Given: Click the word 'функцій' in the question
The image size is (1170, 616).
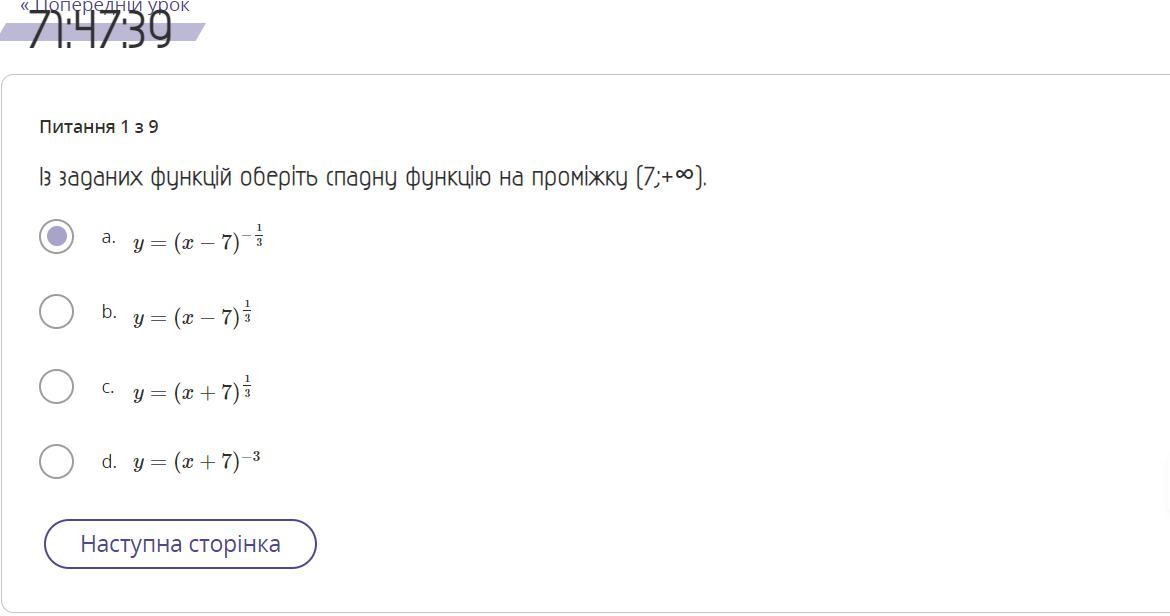Looking at the screenshot, I should [x=191, y=178].
